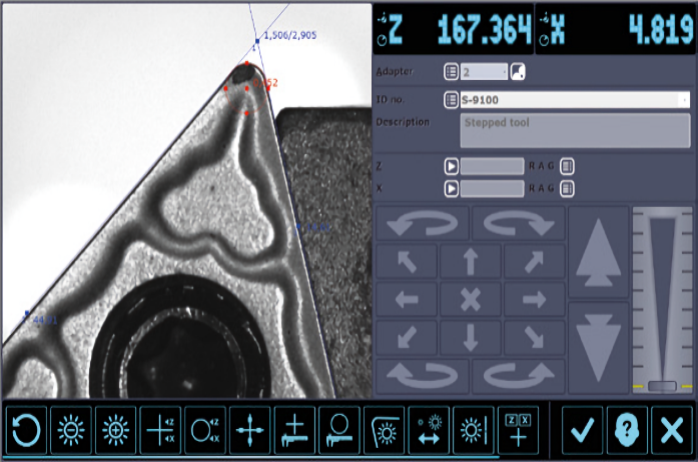The width and height of the screenshot is (698, 462).
Task: Move diagonally with the up-left arrow
Action: pos(406,261)
